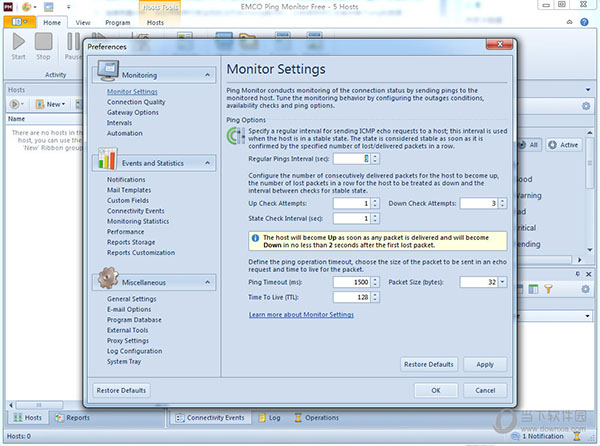Open the New host dropdown arrow
Viewport: 600px width, 446px height.
point(64,104)
